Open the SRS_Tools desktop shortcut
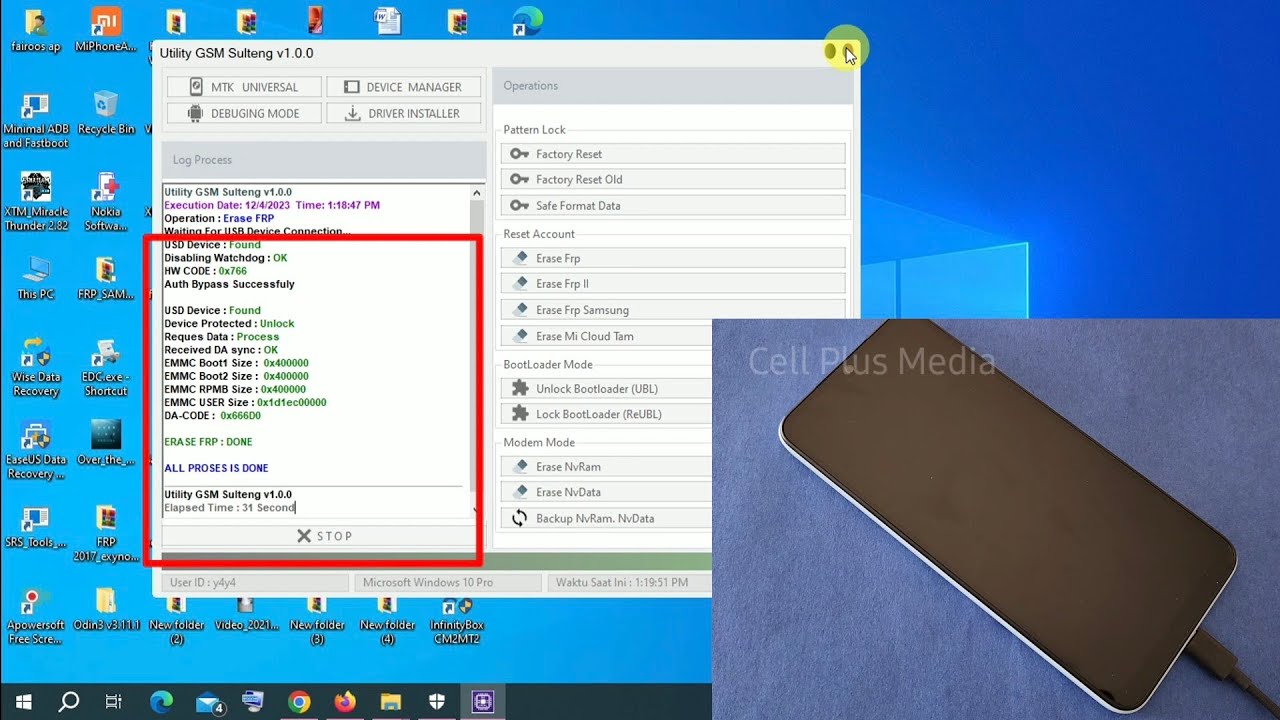 pyautogui.click(x=36, y=527)
